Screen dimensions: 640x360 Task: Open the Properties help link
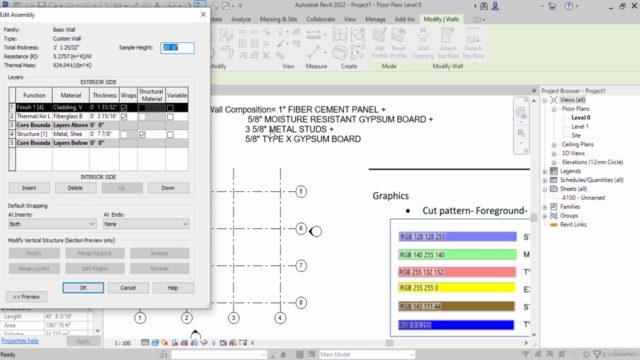[20, 341]
